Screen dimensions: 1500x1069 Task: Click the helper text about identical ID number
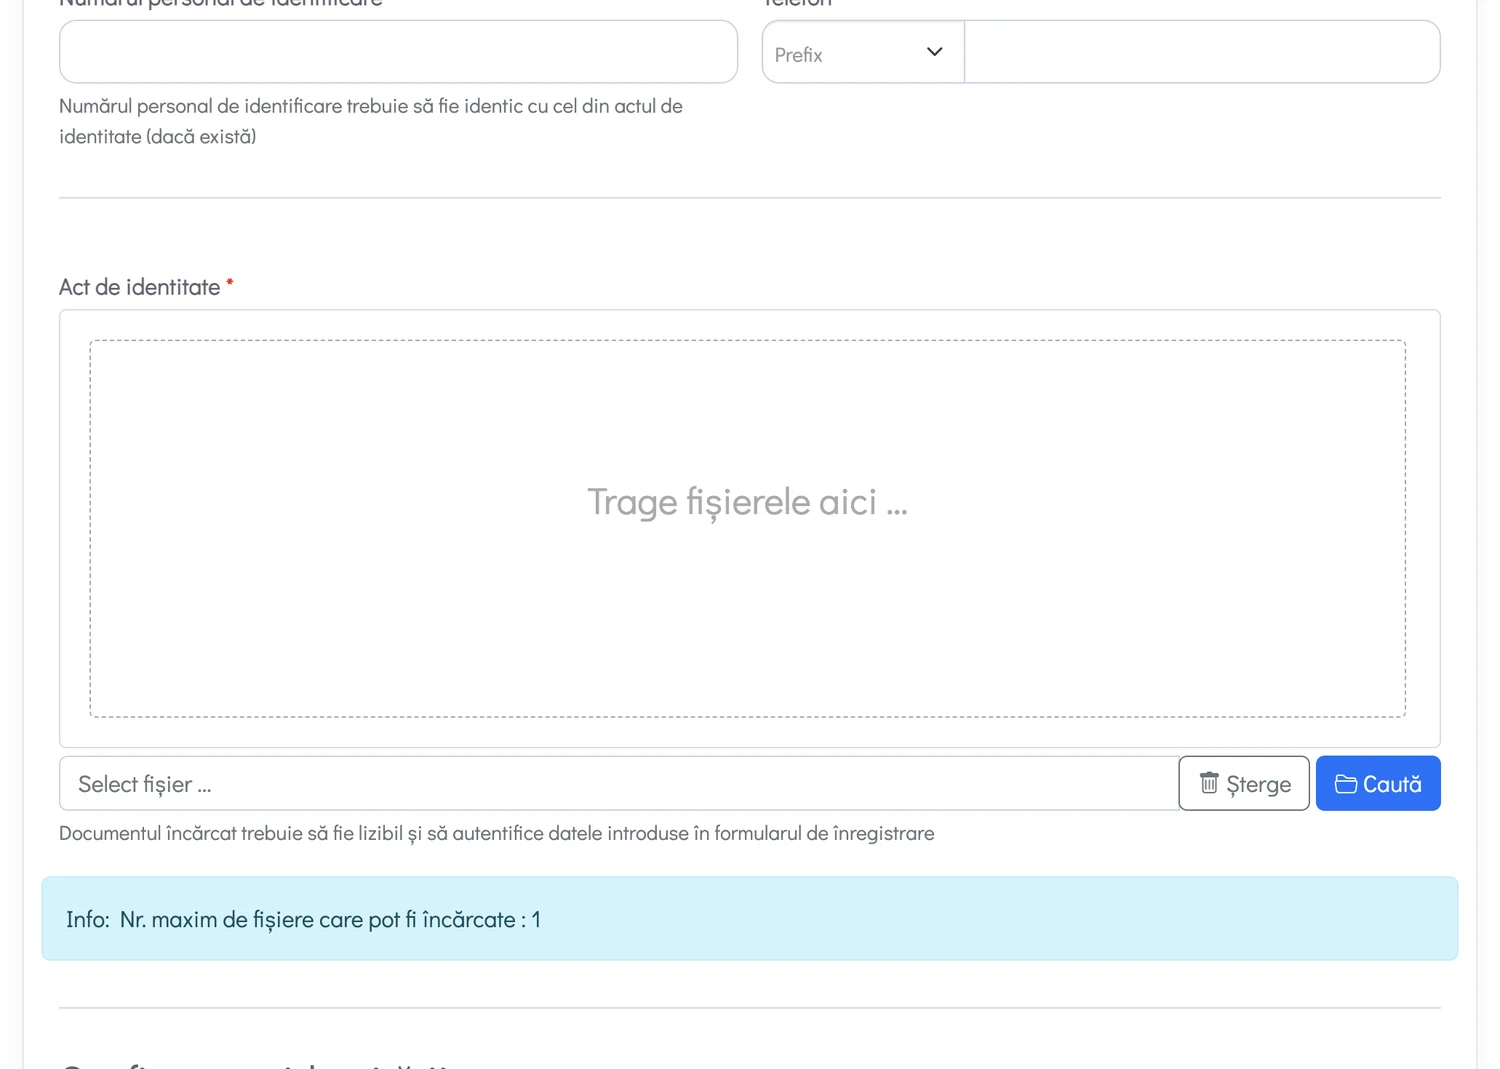[x=371, y=121]
